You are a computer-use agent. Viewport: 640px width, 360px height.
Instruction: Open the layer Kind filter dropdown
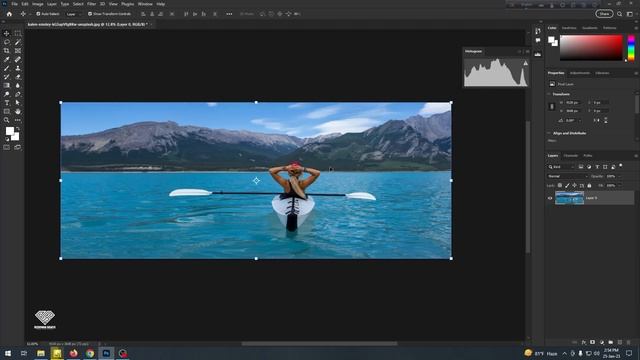click(x=561, y=167)
